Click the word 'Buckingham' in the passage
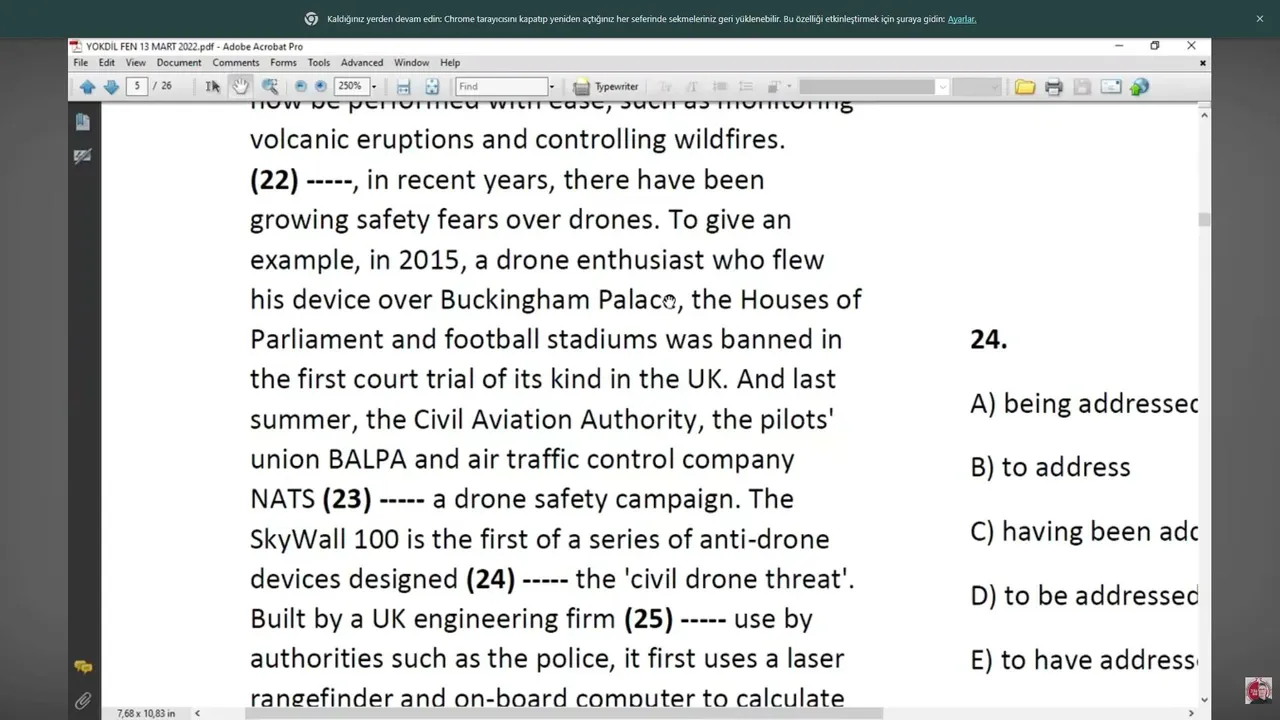Screen dimensions: 1280x720 (515, 300)
